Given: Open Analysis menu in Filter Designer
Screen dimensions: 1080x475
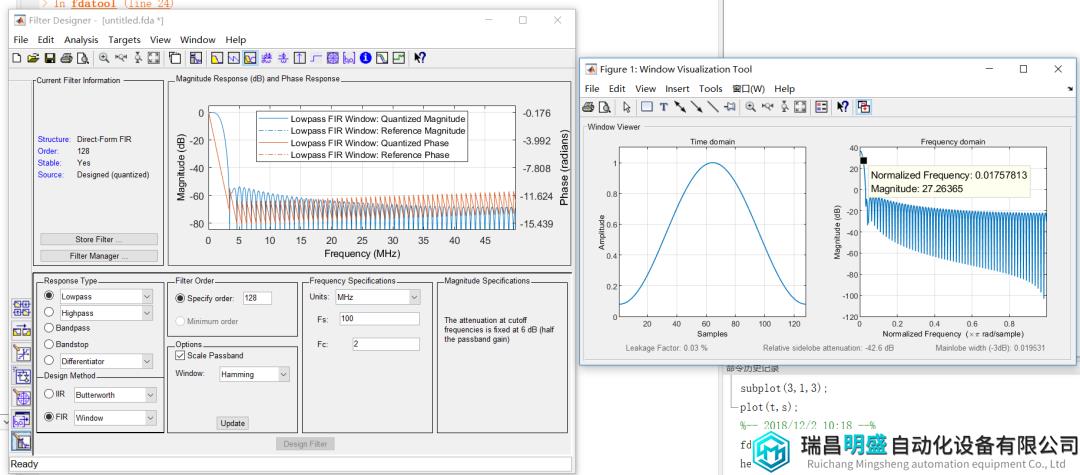Looking at the screenshot, I should 81,40.
